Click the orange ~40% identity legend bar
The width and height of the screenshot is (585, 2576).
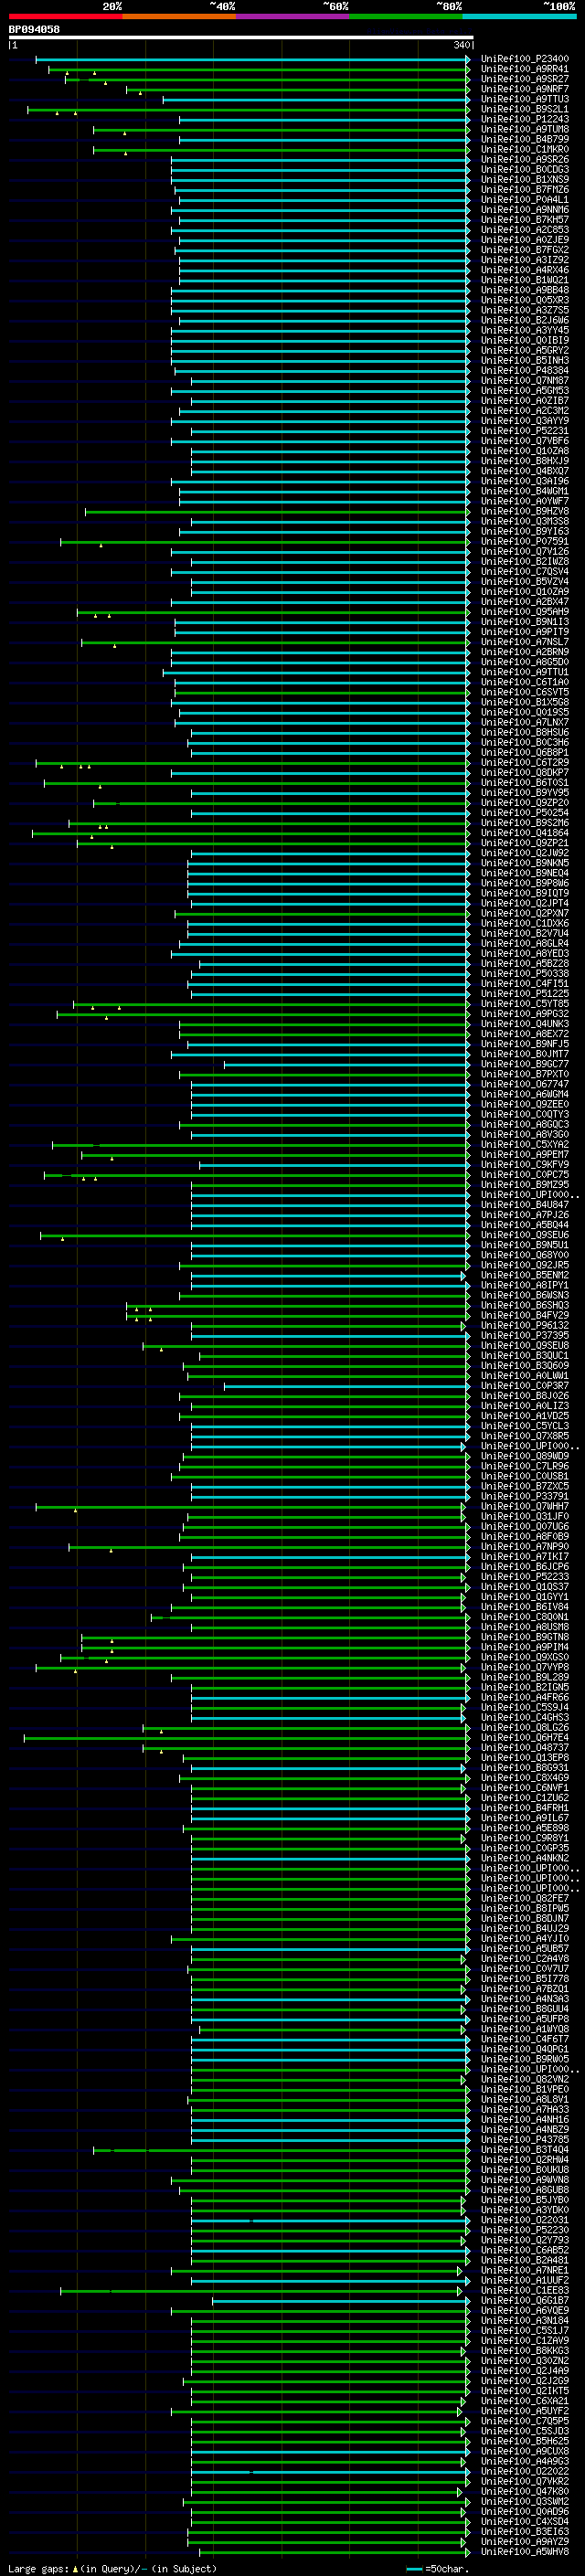179,16
